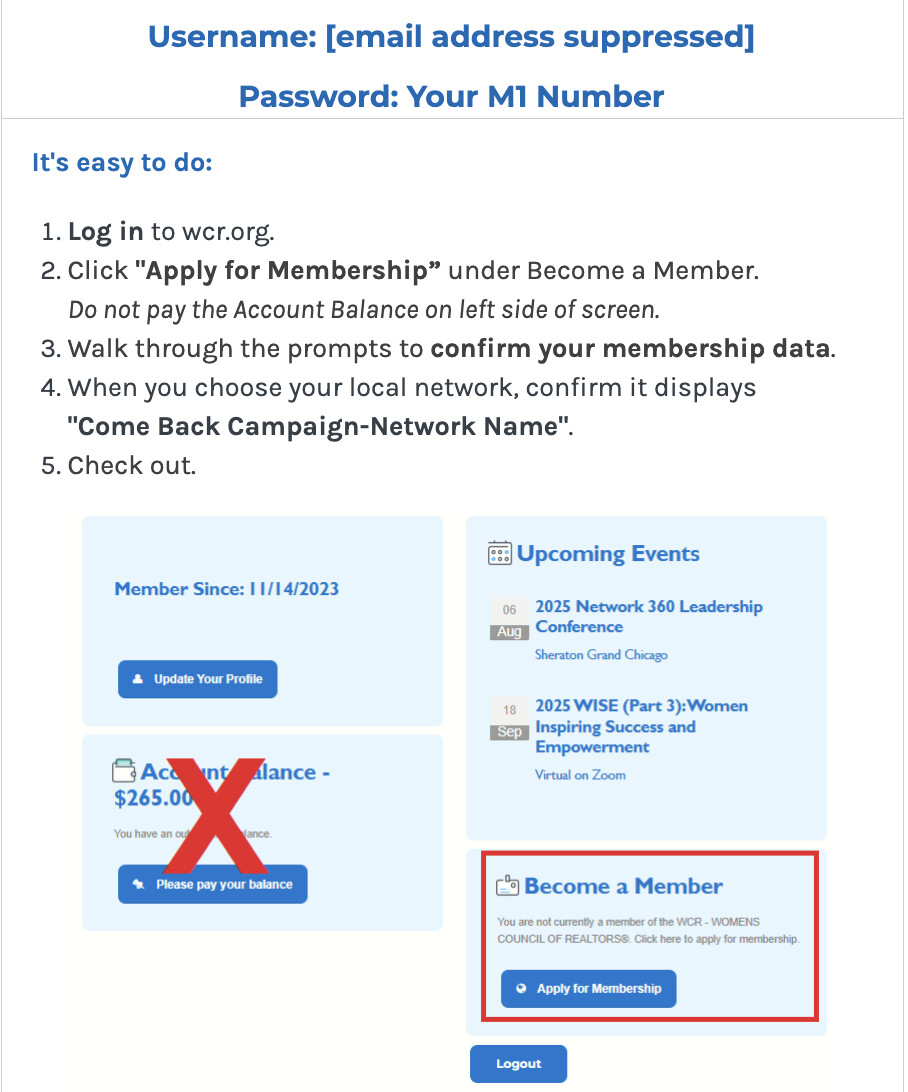The height and width of the screenshot is (1092, 908).
Task: Click the wallet icon next to Account Balance
Action: coord(124,771)
